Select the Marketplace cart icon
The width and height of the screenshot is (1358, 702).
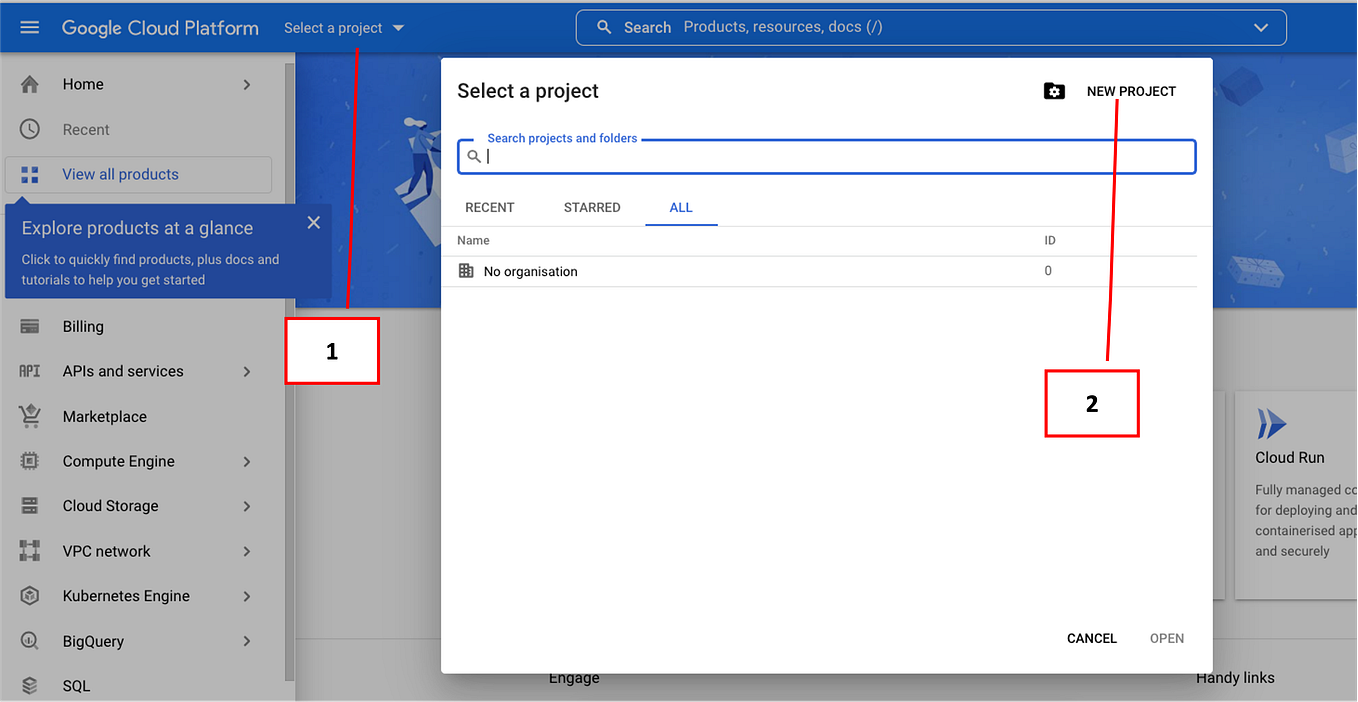point(30,416)
